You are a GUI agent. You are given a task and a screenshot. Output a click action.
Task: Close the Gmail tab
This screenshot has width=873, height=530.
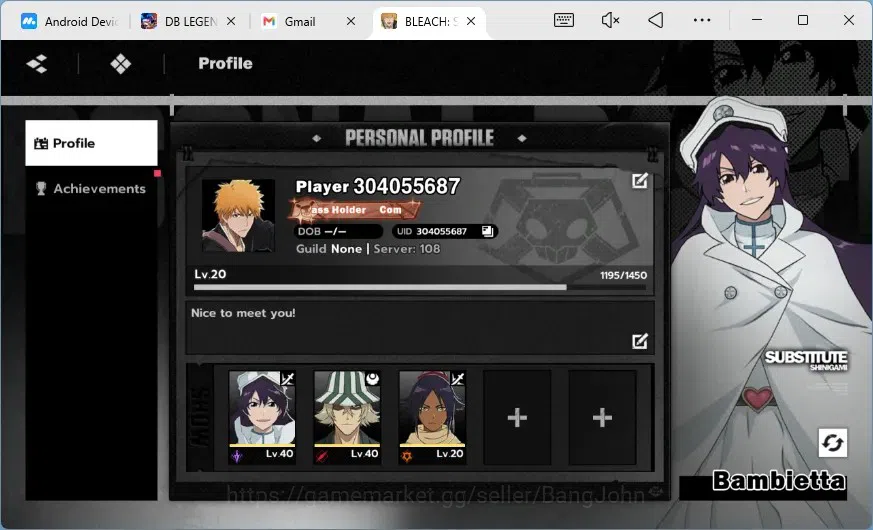coord(351,21)
